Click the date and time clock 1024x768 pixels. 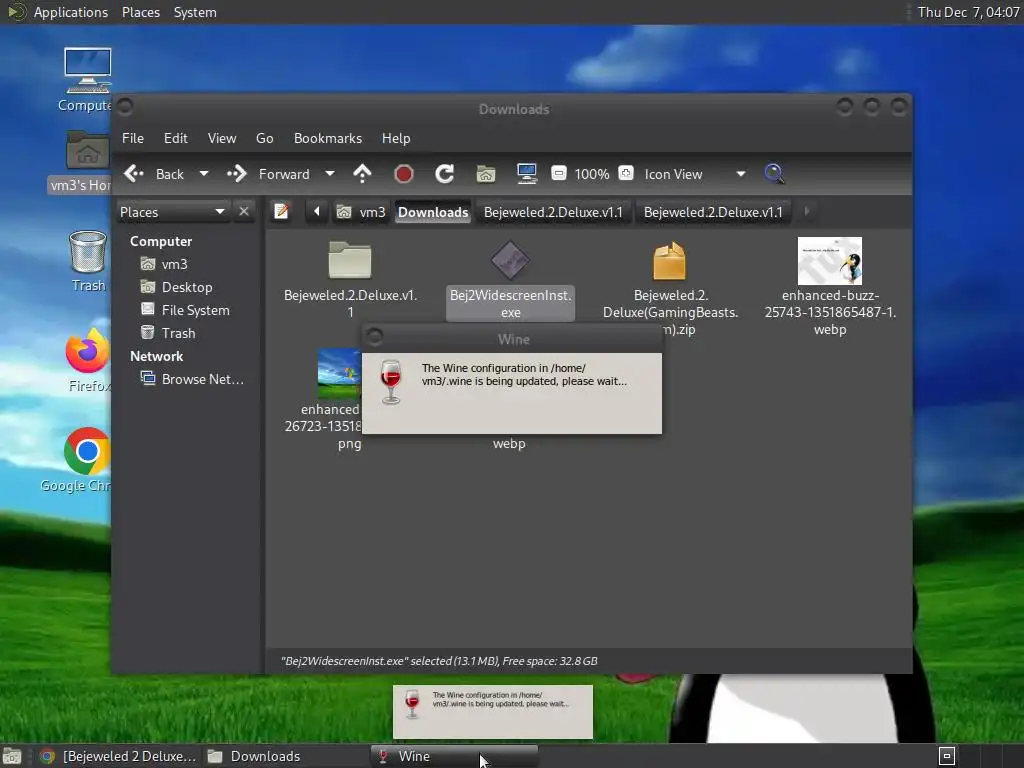pyautogui.click(x=968, y=12)
